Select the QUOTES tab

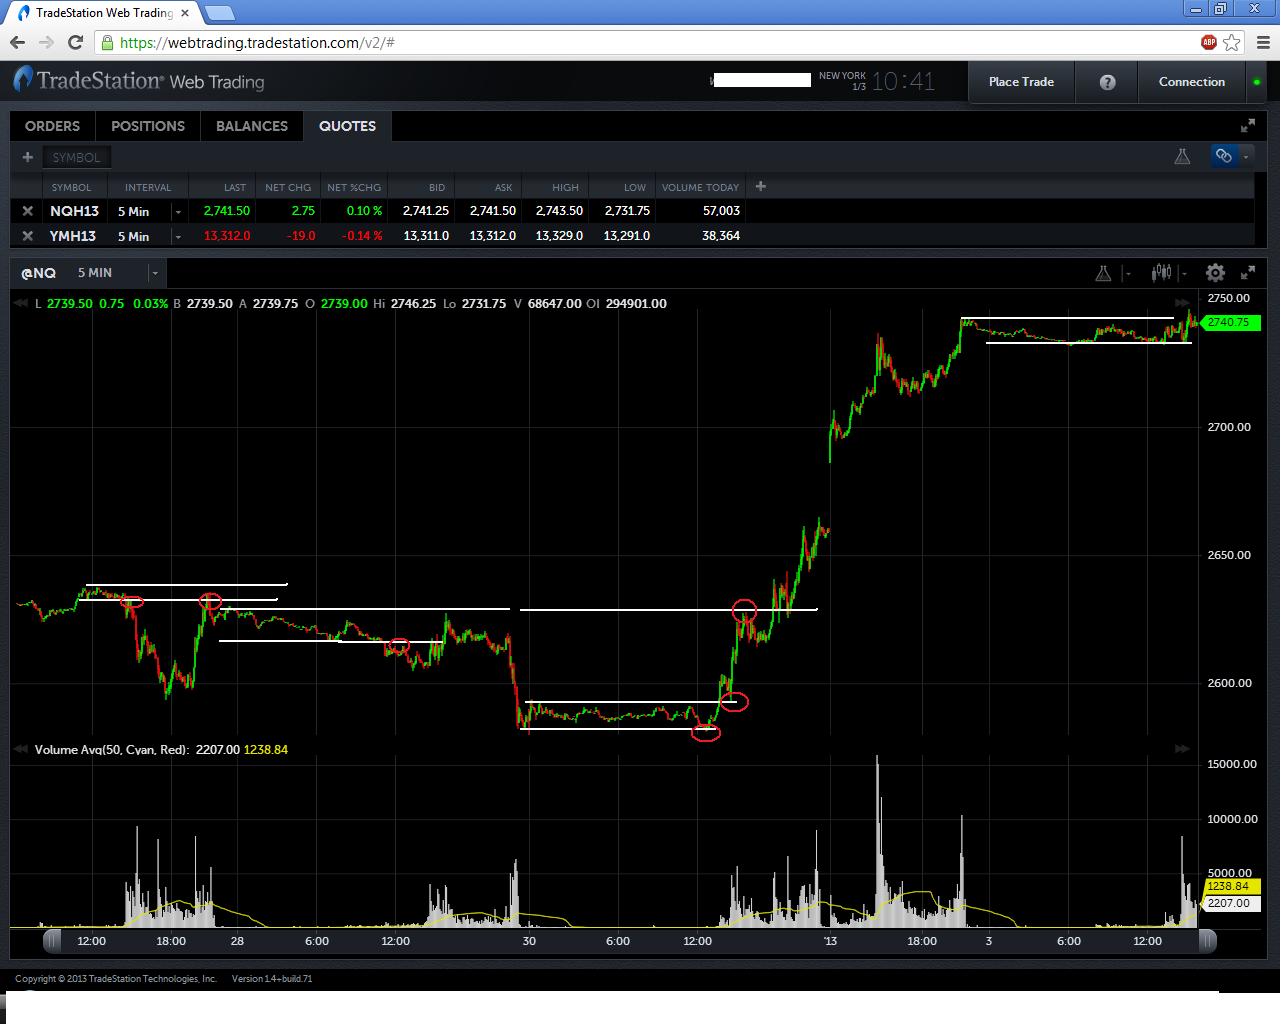348,126
